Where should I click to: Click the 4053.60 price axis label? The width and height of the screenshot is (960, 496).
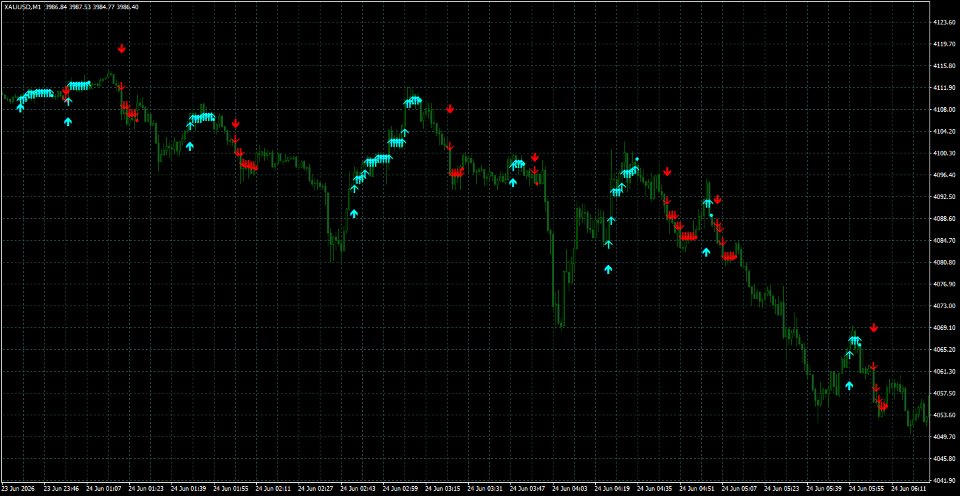[x=944, y=415]
